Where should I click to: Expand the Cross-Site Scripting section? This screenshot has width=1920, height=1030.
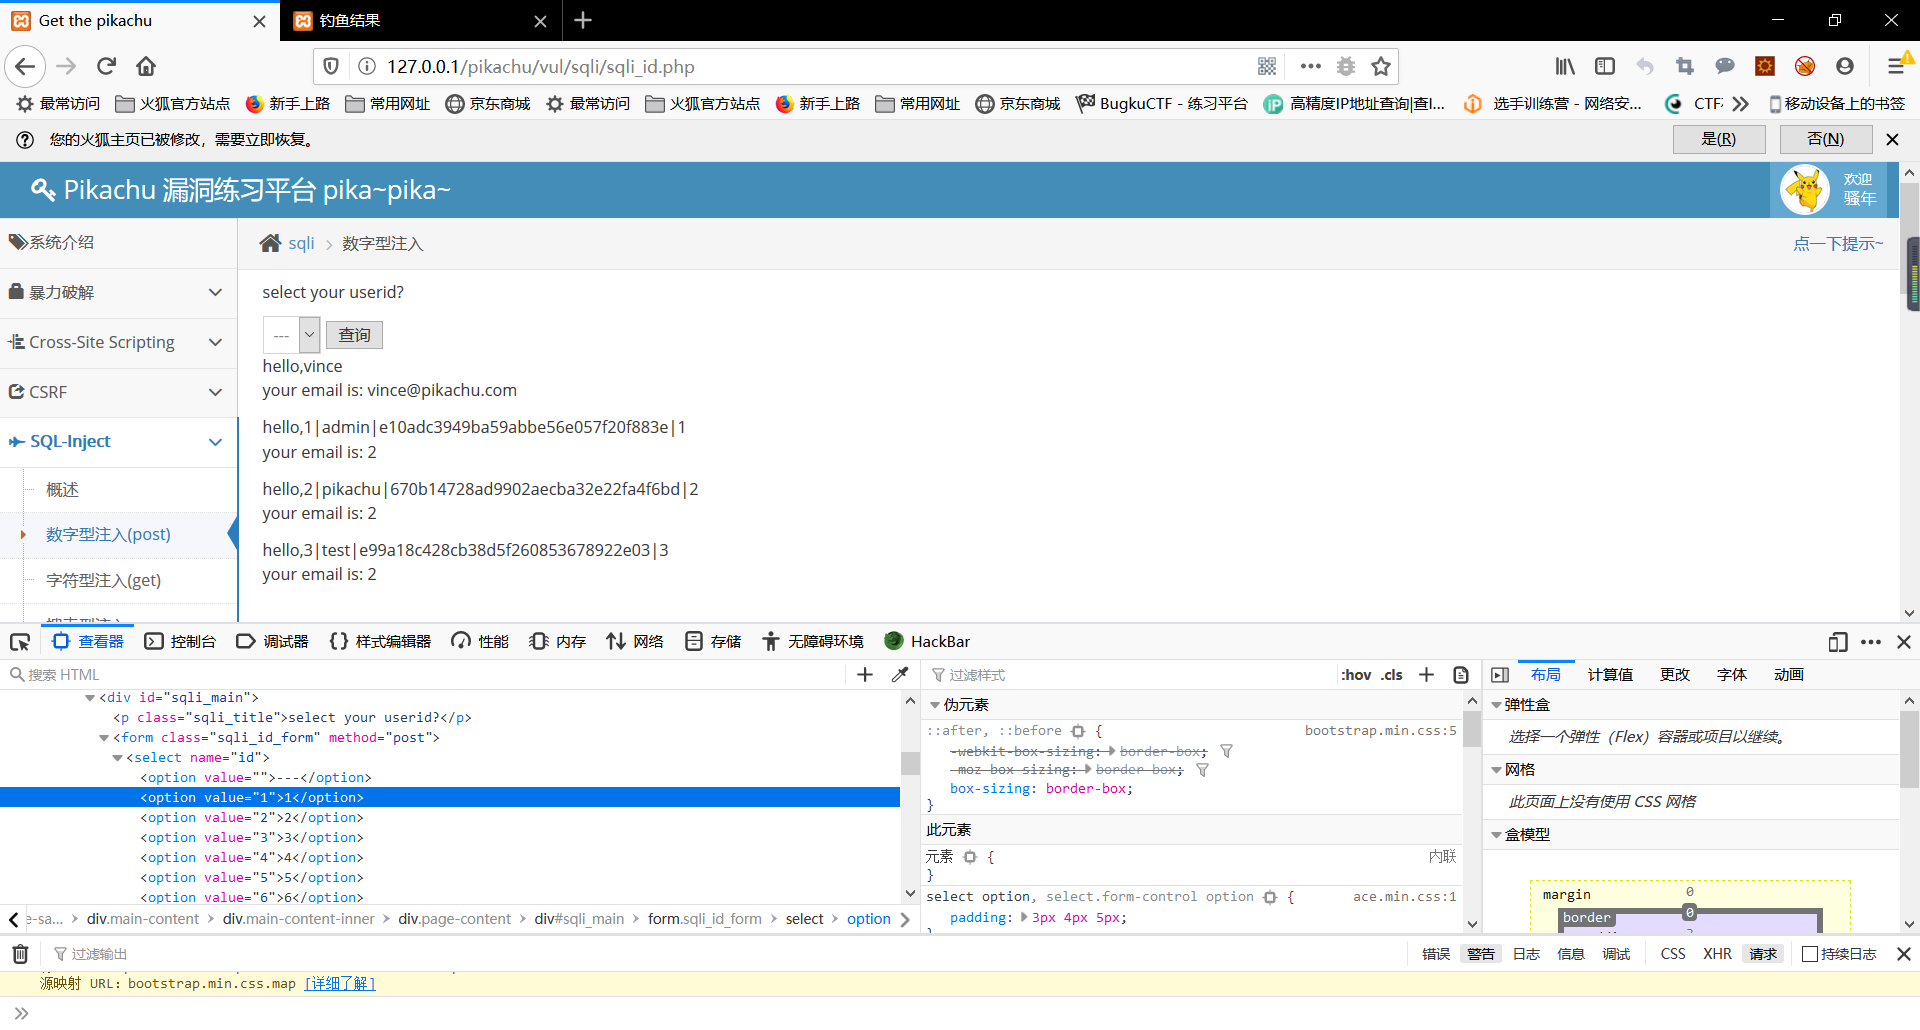[x=118, y=342]
